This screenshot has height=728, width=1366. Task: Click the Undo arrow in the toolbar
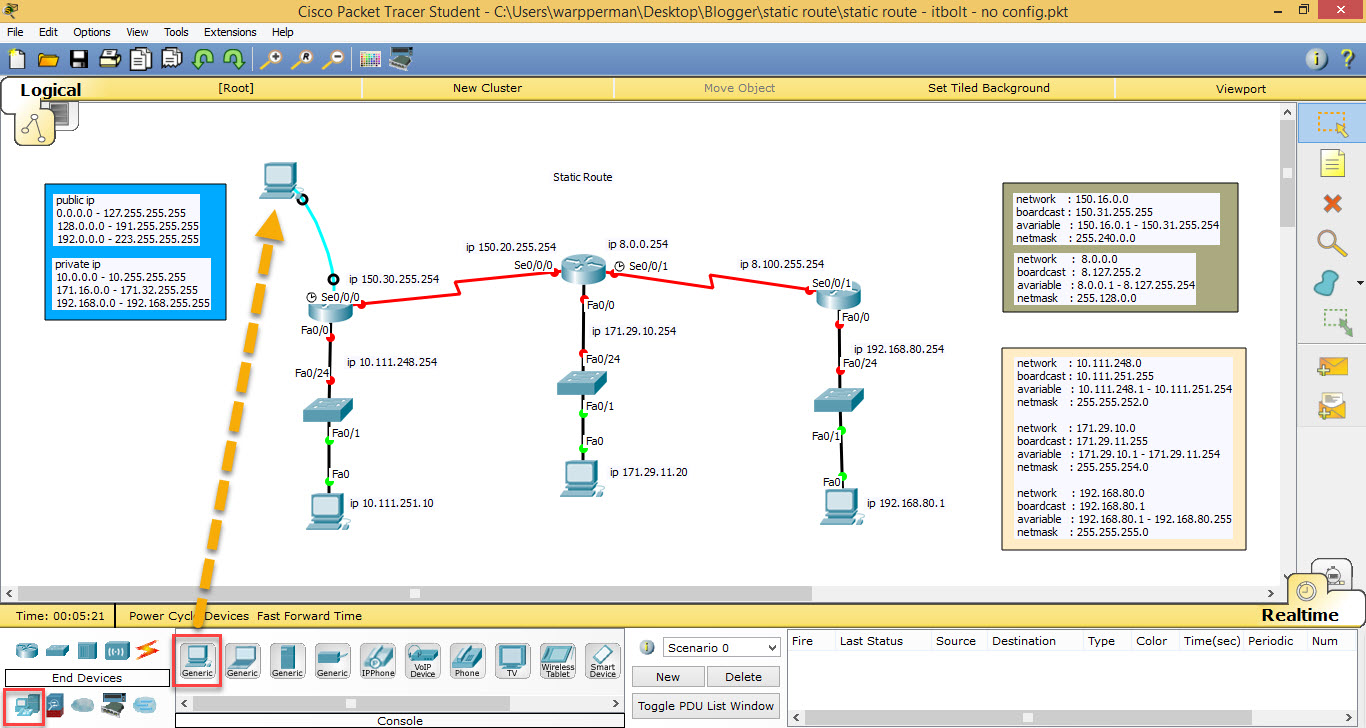203,59
